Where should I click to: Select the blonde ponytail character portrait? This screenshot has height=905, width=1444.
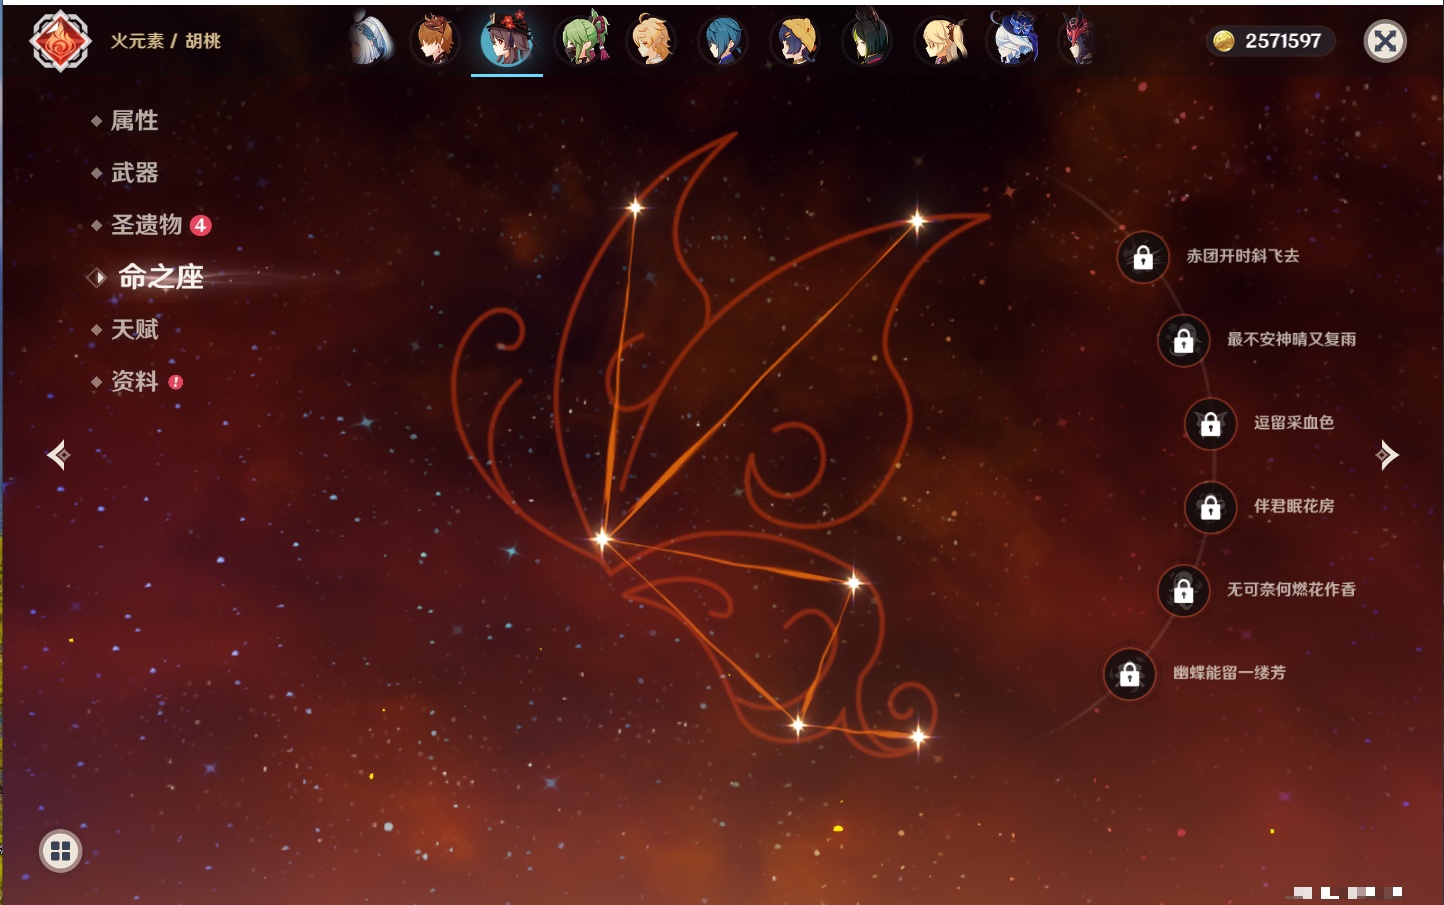click(941, 40)
